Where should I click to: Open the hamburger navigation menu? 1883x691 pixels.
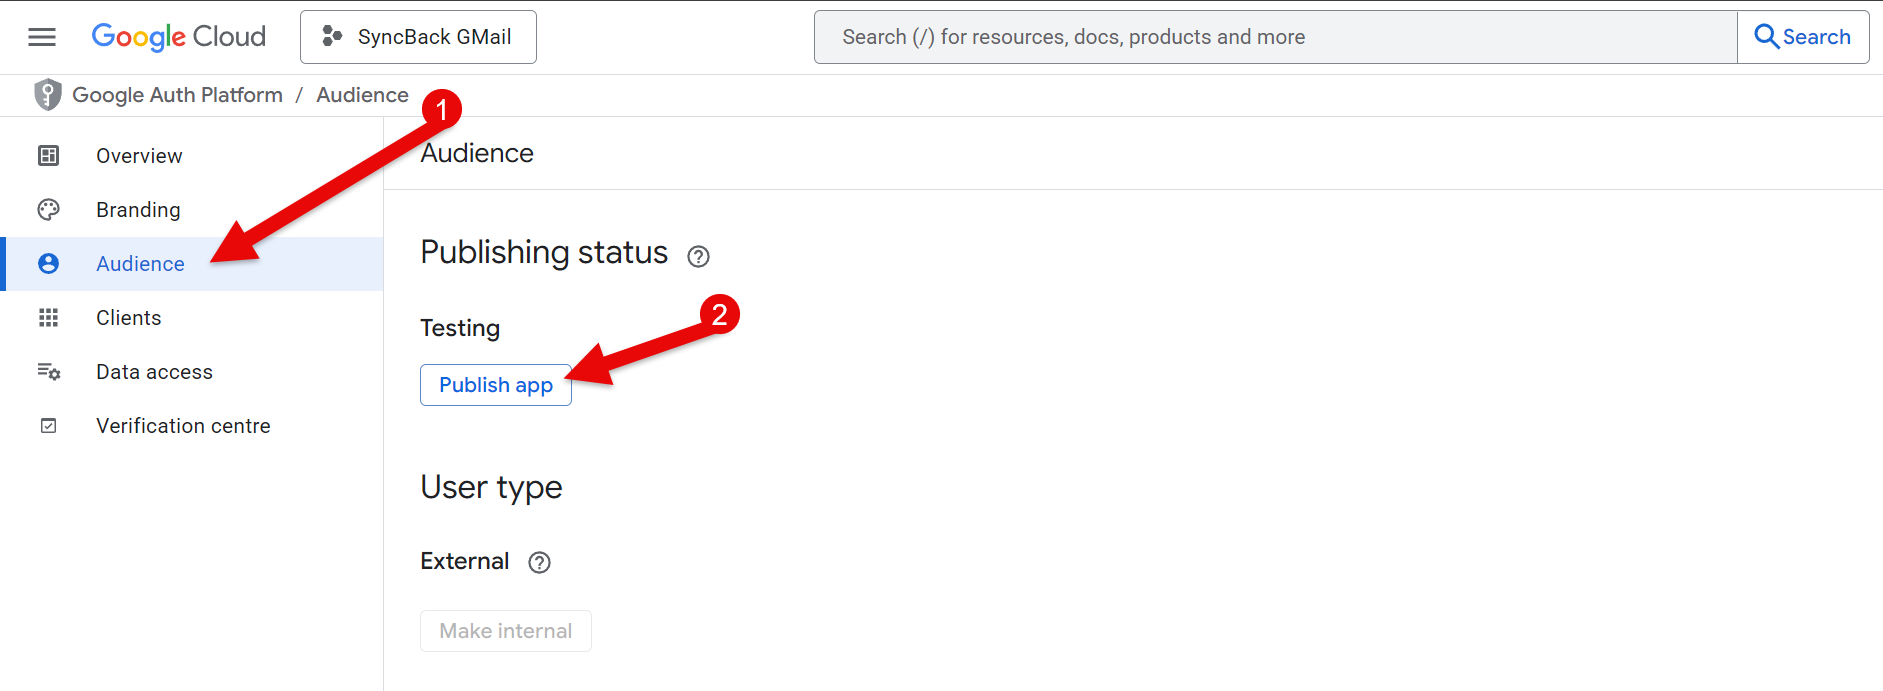(x=42, y=37)
